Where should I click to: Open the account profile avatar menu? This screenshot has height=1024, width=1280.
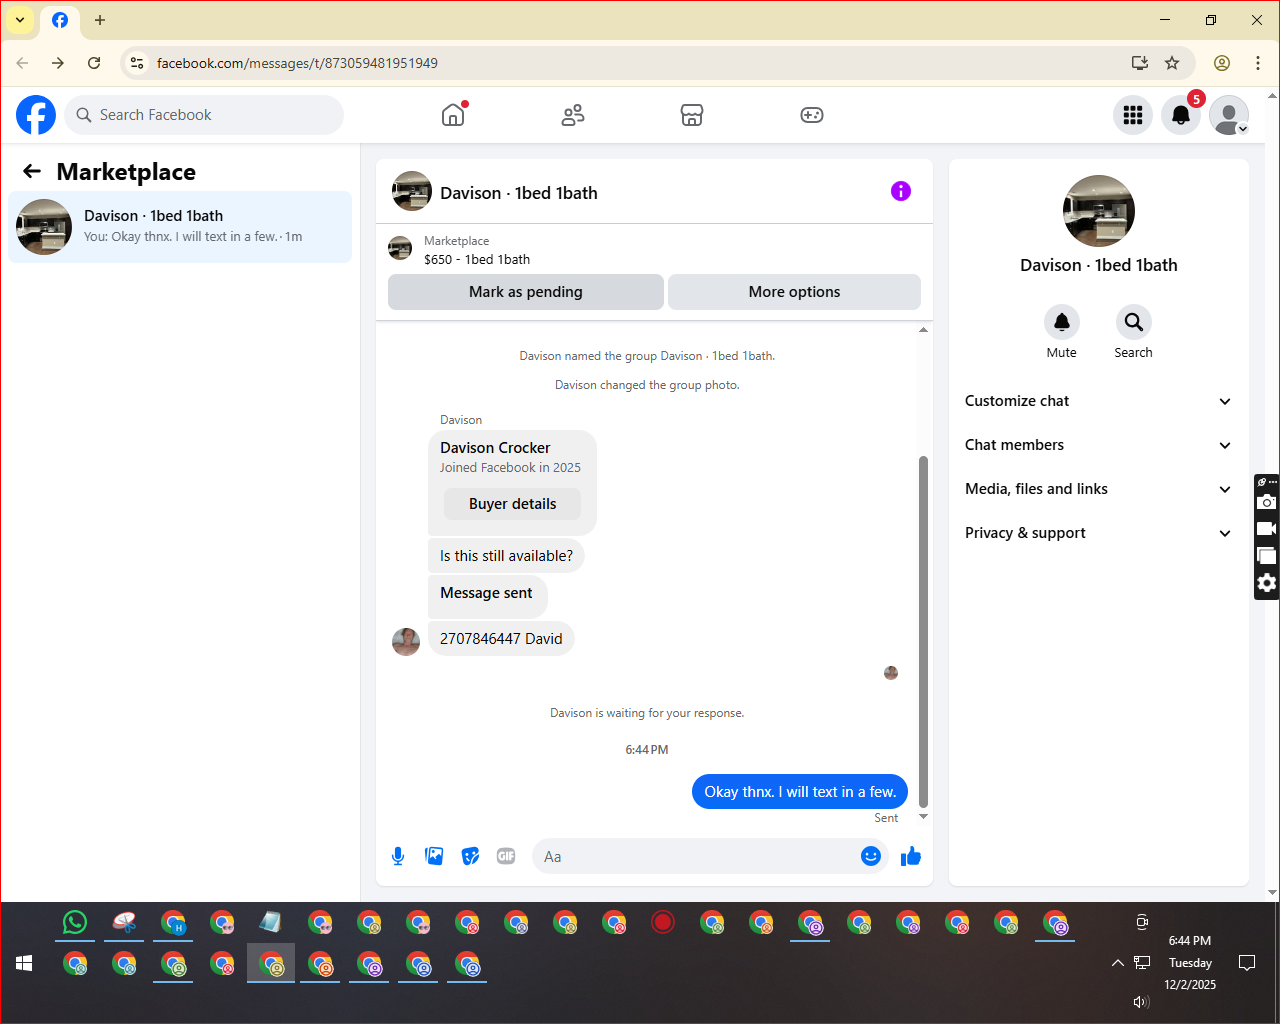(1229, 115)
